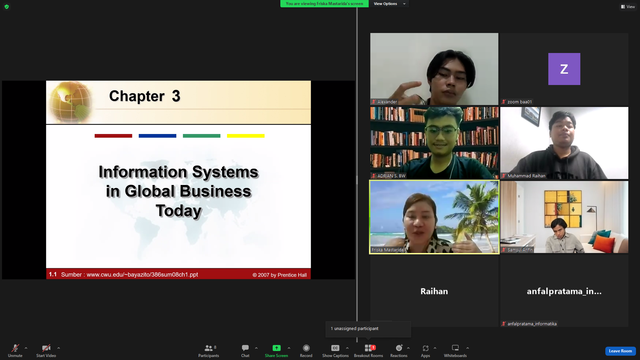640x360 pixels.
Task: Click the purple Z avatar
Action: point(564,69)
